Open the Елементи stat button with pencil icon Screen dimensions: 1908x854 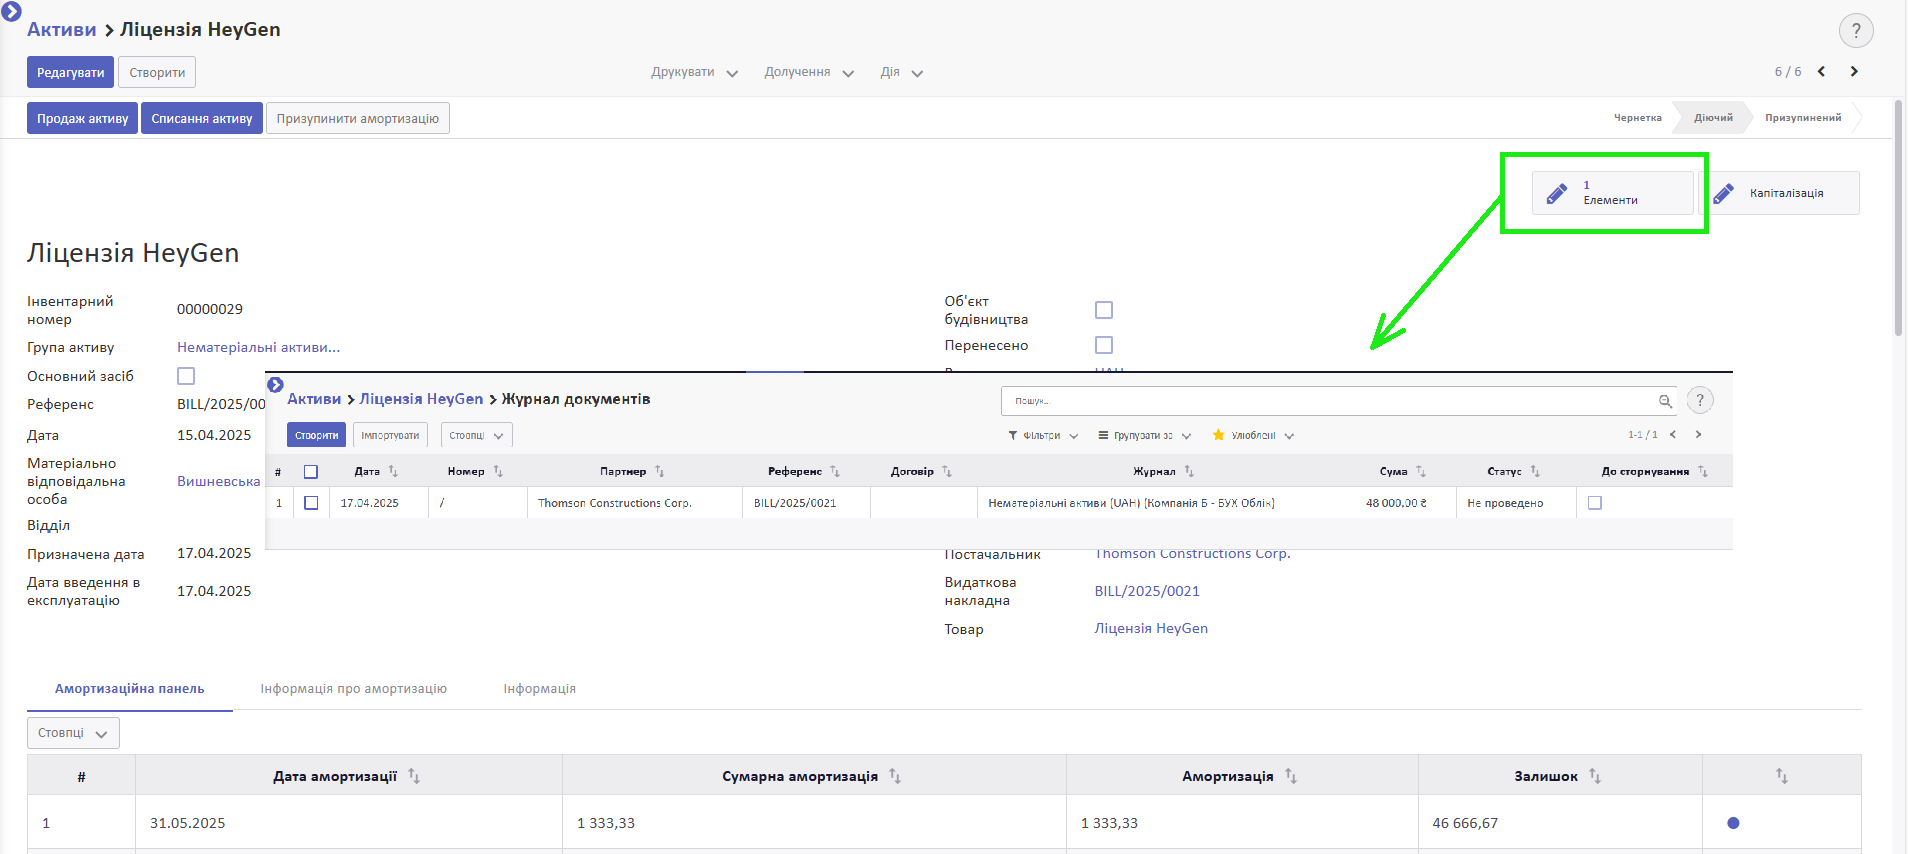tap(1613, 193)
